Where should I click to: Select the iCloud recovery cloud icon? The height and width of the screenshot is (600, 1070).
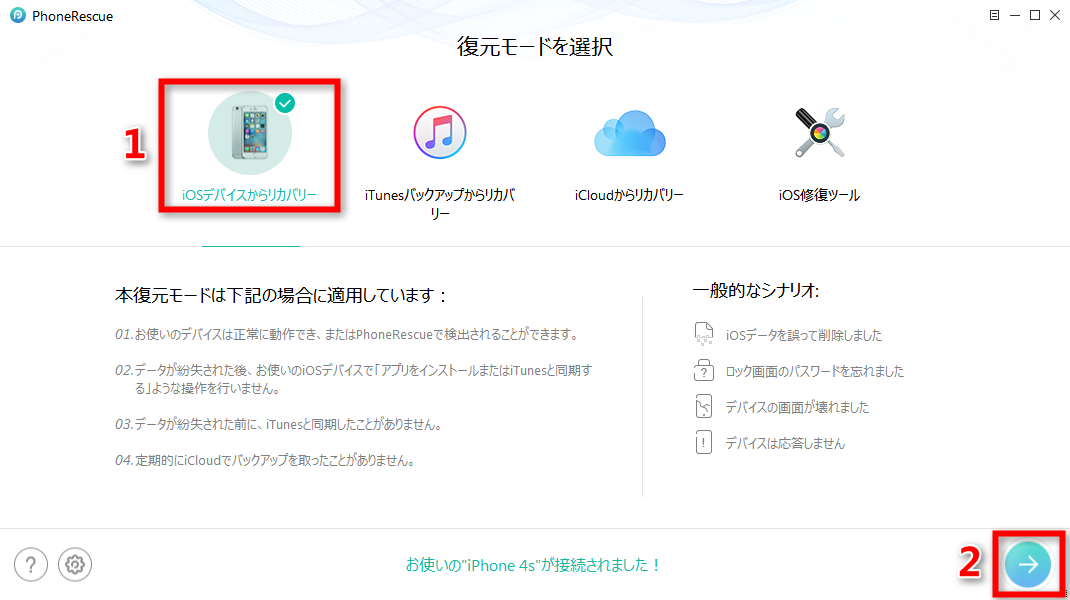629,133
